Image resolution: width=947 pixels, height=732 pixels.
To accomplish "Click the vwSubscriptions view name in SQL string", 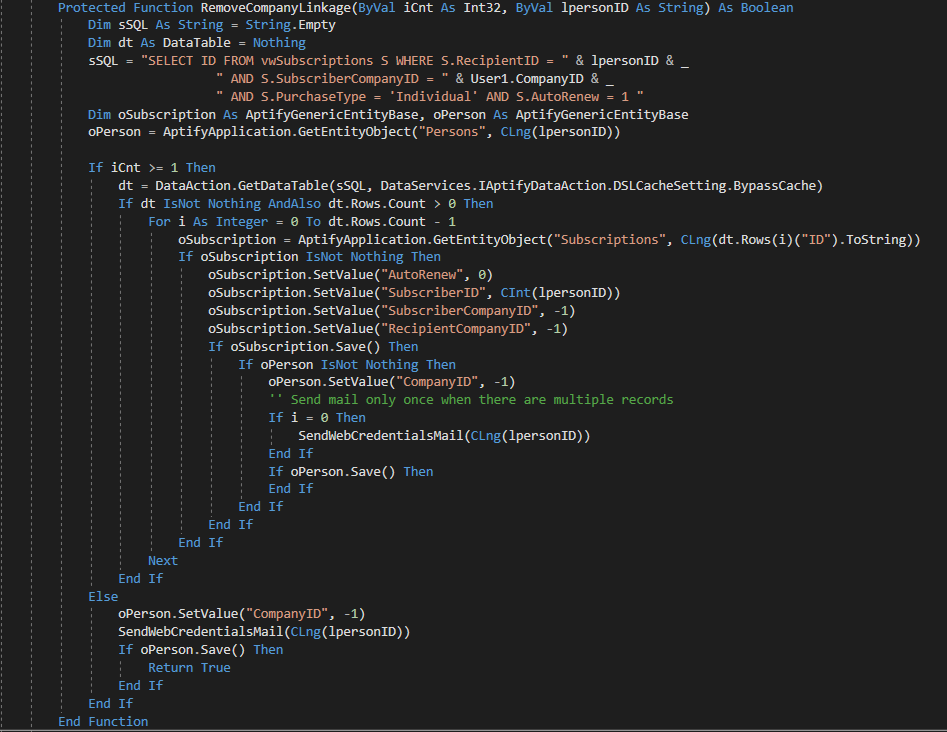I will 317,61.
